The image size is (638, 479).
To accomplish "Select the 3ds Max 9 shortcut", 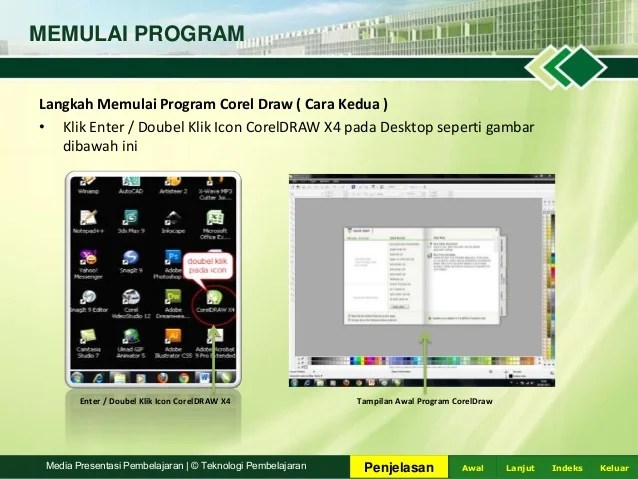I will [131, 222].
